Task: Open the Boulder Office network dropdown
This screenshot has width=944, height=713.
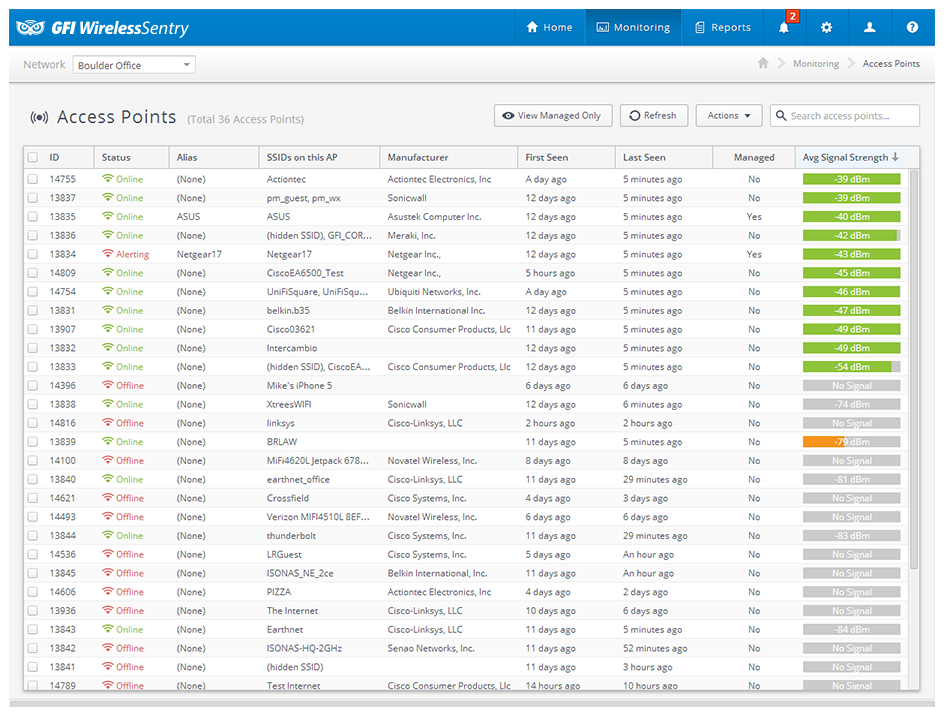Action: pyautogui.click(x=134, y=64)
